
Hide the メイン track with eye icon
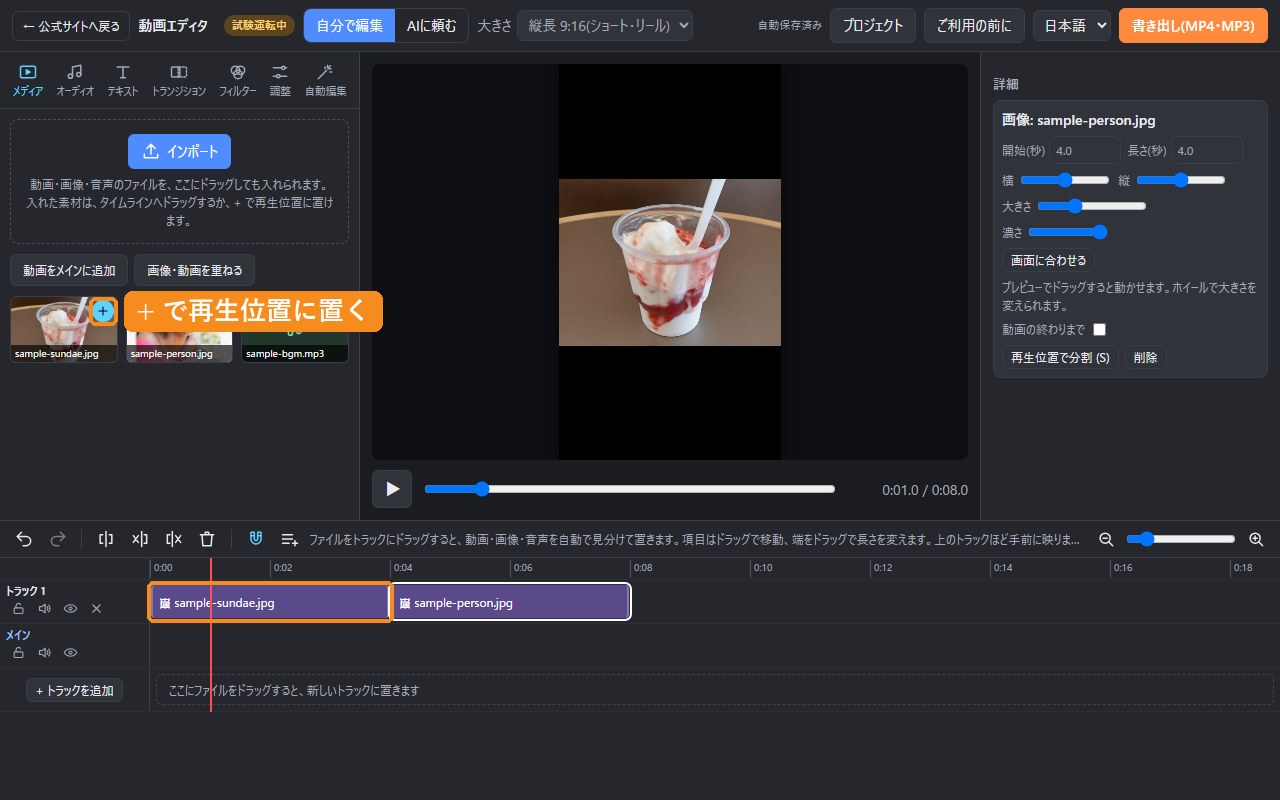point(70,652)
